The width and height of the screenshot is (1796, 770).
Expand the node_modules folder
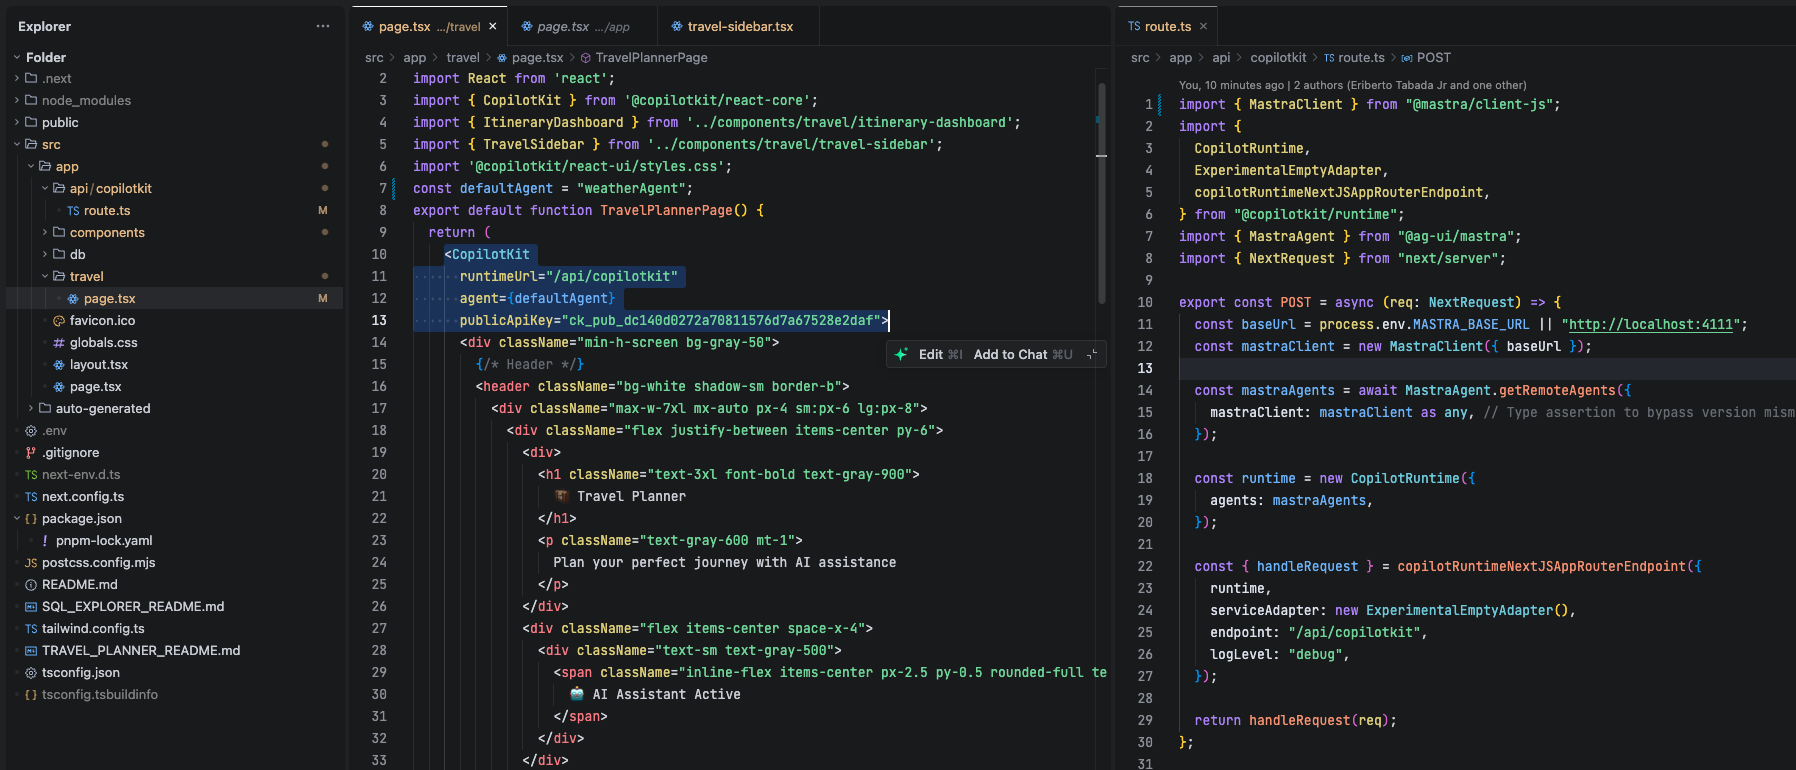coord(17,101)
